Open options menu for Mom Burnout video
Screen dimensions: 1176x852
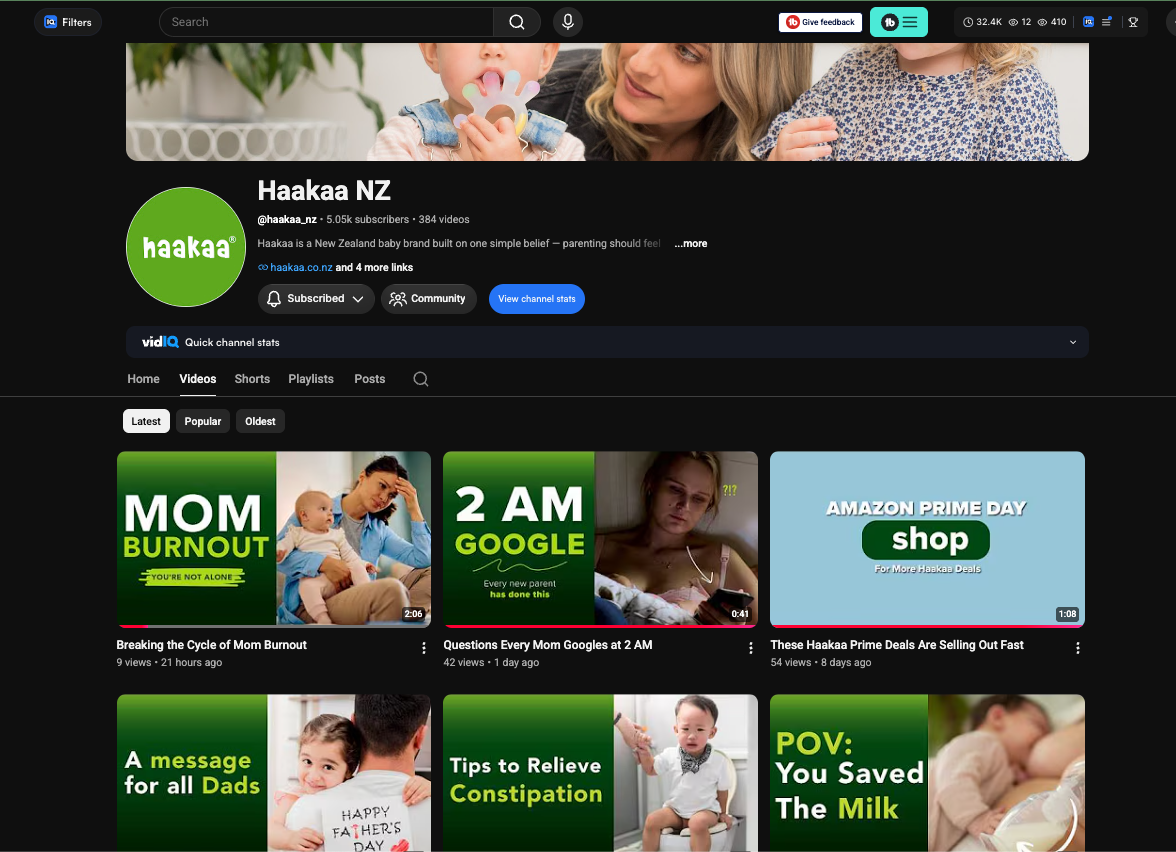[x=424, y=648]
